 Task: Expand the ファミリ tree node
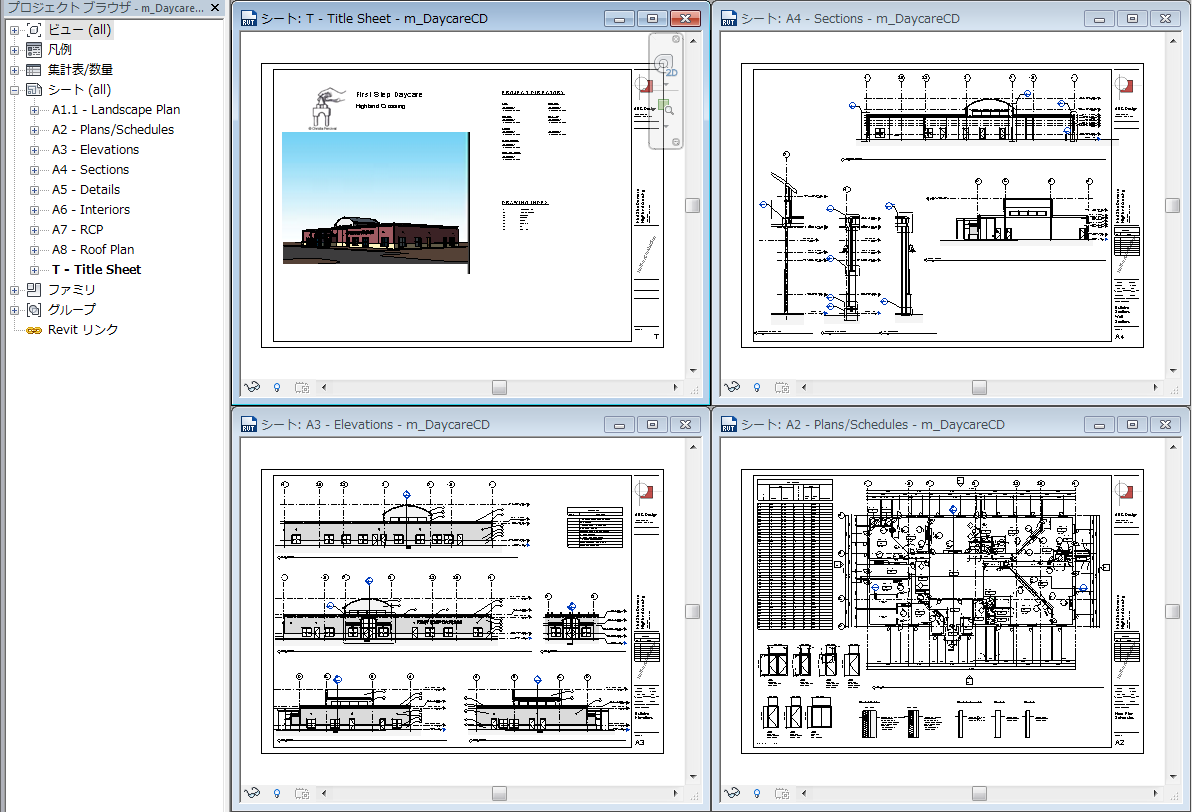pos(14,290)
